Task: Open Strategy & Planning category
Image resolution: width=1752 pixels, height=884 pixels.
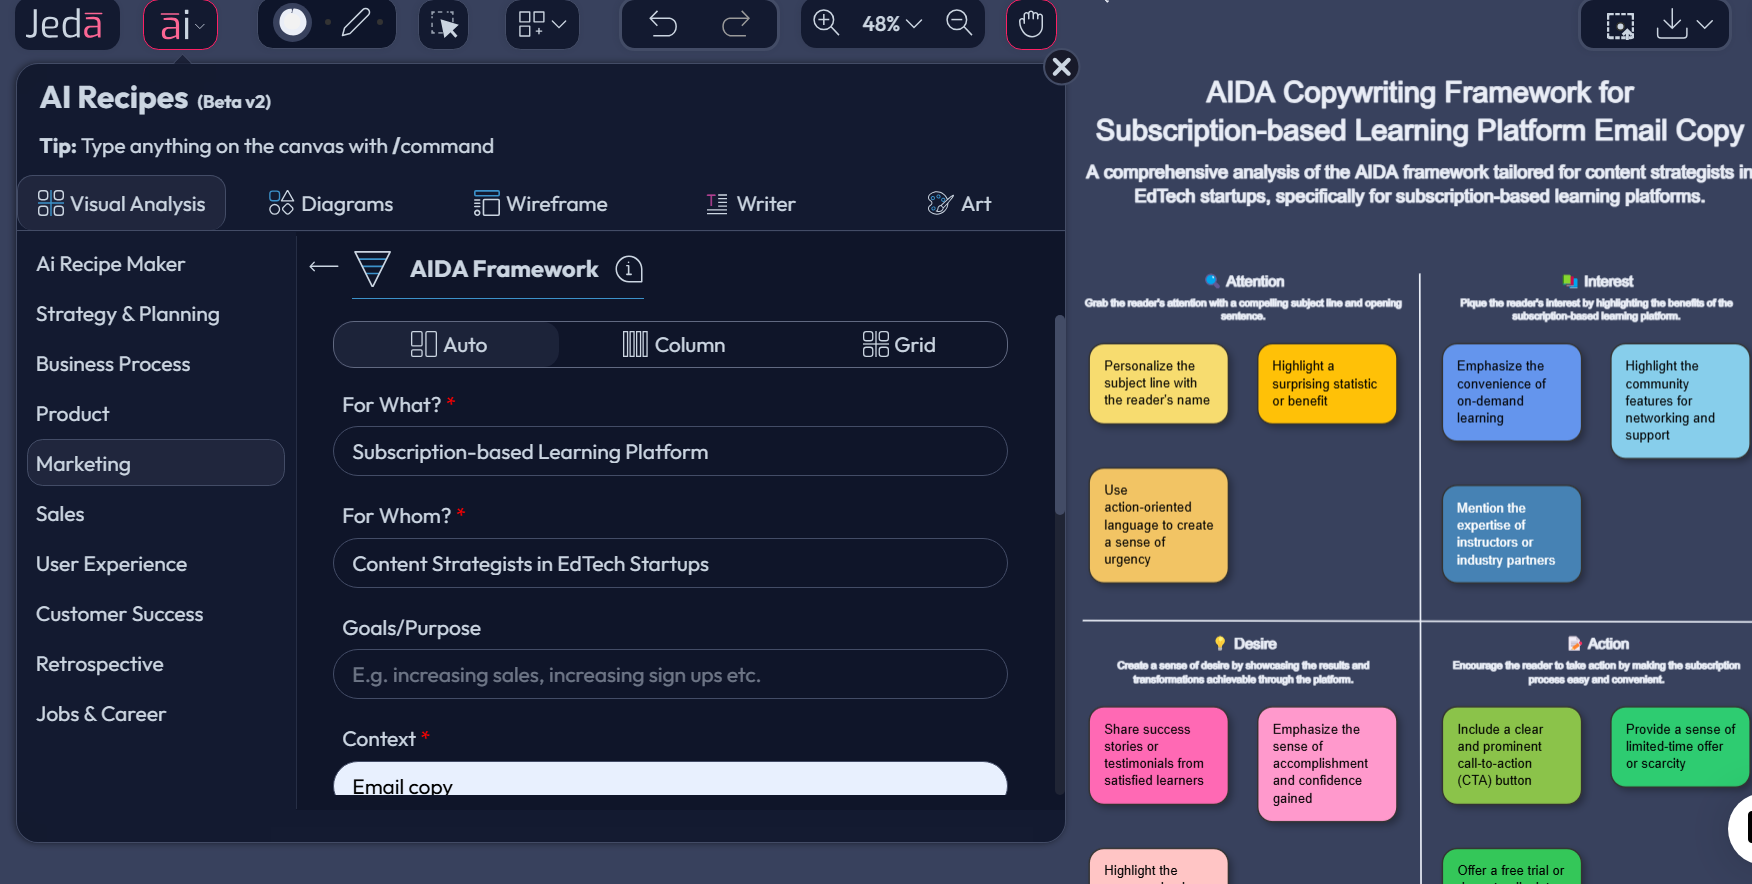Action: 127,314
